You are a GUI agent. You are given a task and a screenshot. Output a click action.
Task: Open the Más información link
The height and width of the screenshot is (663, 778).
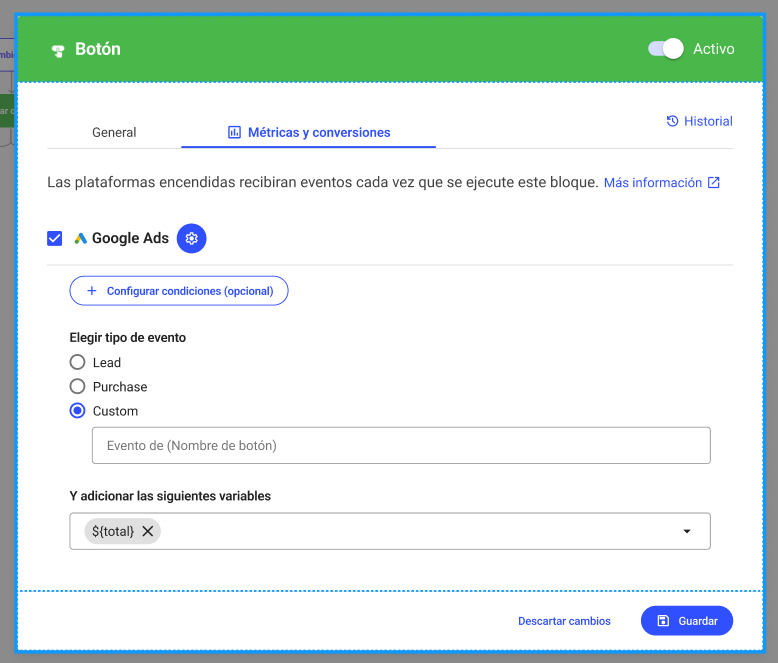coord(661,183)
